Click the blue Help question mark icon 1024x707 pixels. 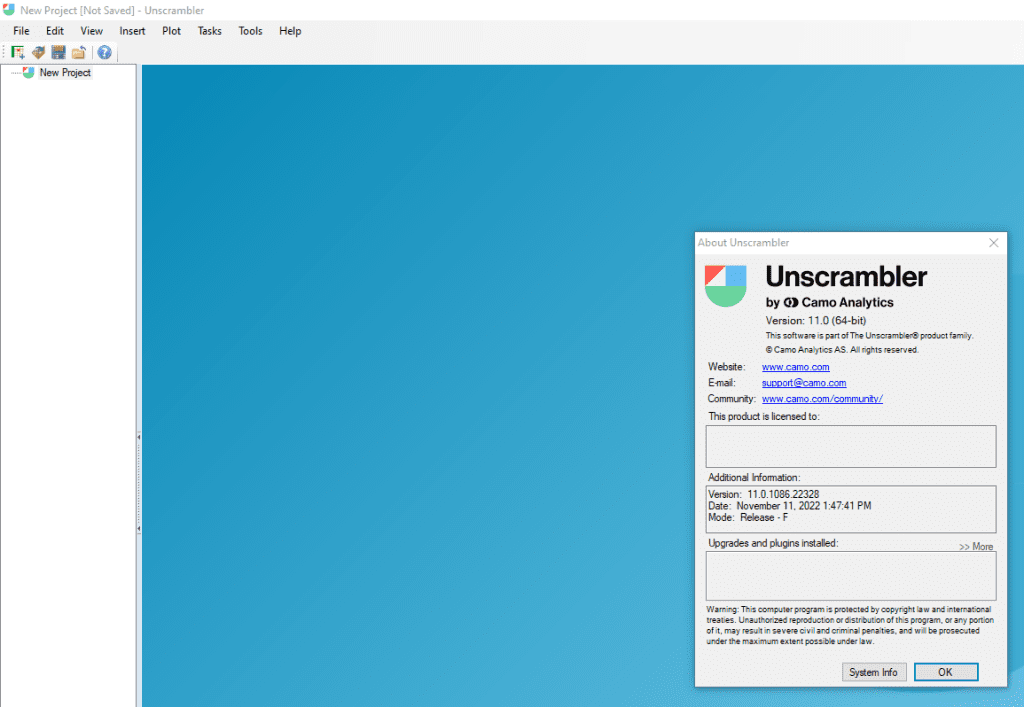pos(104,52)
